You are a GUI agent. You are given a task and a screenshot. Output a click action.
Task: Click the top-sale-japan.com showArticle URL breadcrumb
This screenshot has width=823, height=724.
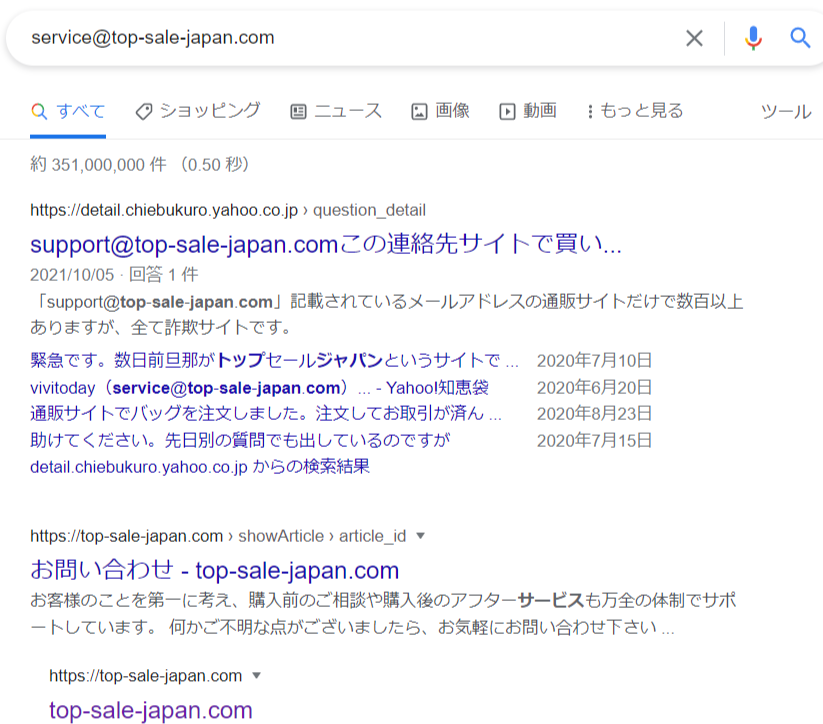pyautogui.click(x=218, y=536)
